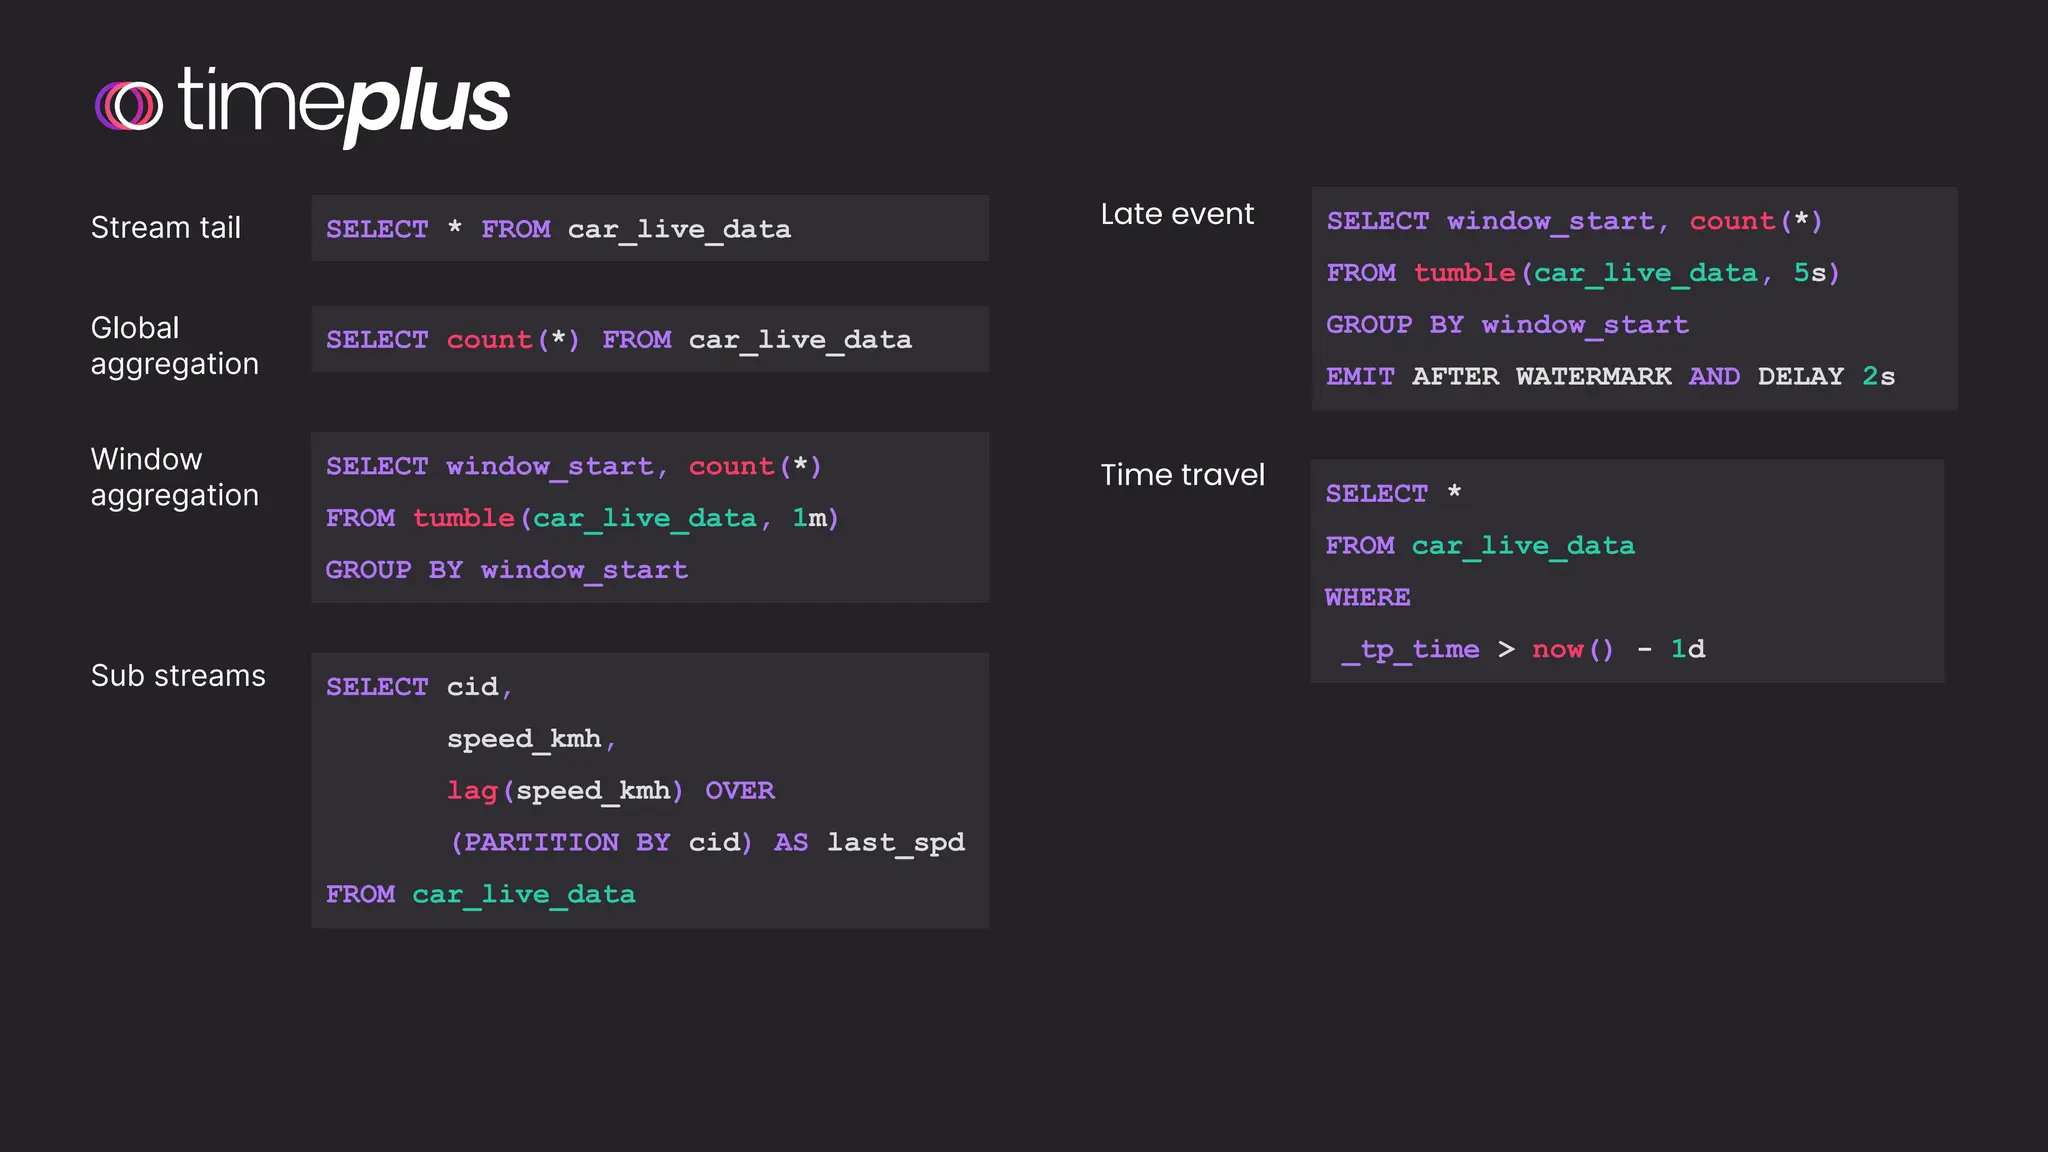This screenshot has height=1152, width=2048.
Task: Click the Timeplus overlapping-circles logo icon
Action: click(x=128, y=106)
